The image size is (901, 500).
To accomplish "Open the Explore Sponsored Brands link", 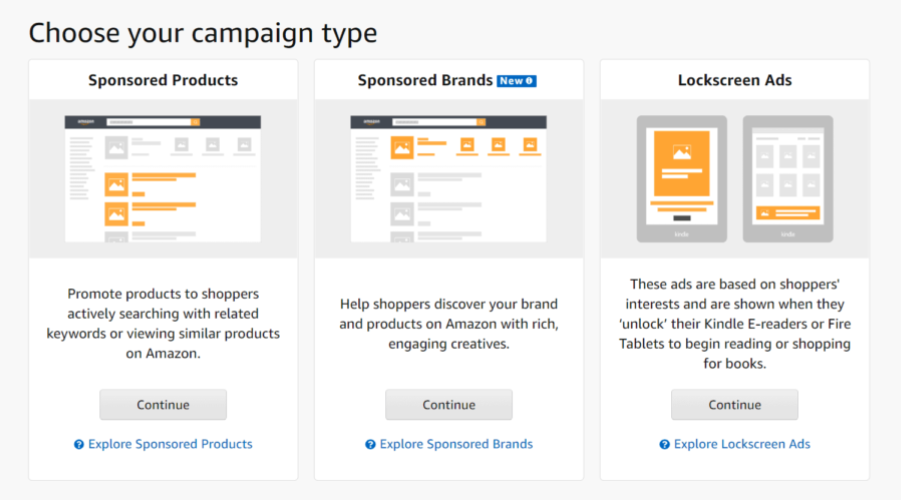I will click(x=456, y=444).
